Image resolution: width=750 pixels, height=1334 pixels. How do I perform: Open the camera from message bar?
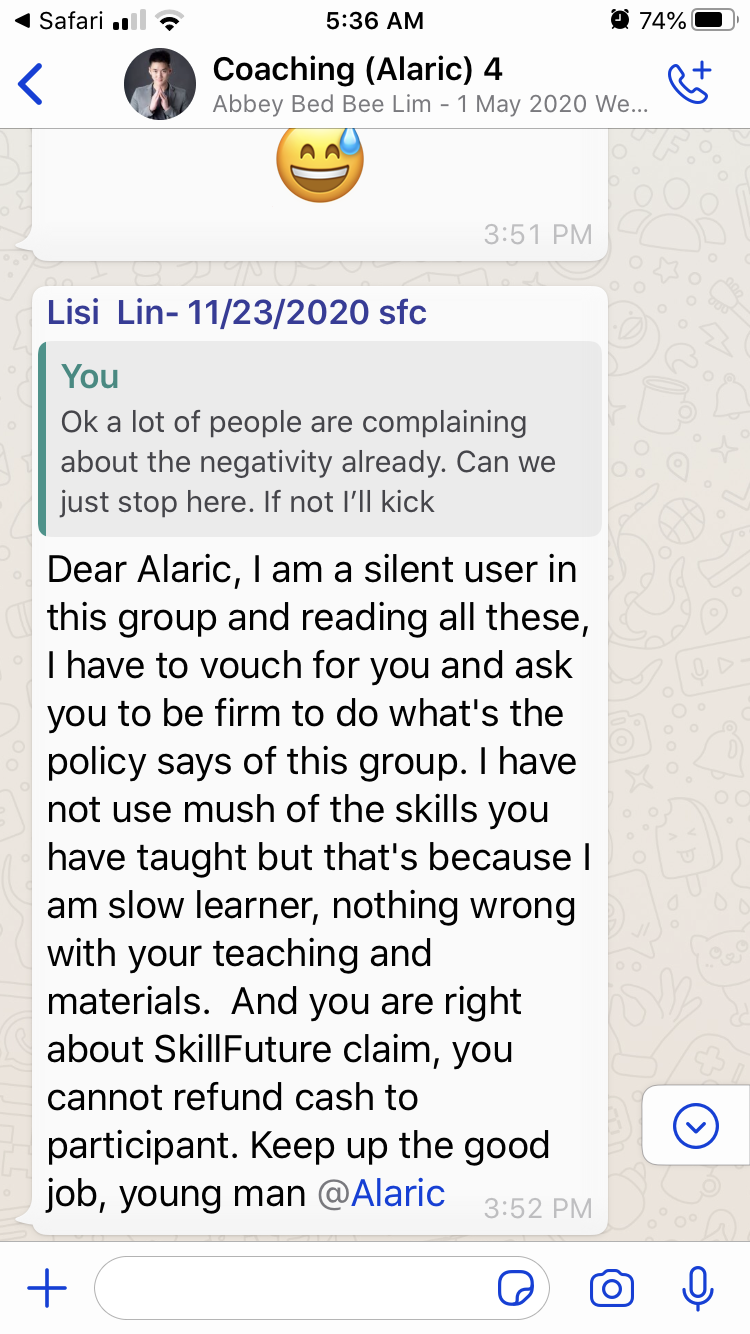pyautogui.click(x=611, y=1289)
